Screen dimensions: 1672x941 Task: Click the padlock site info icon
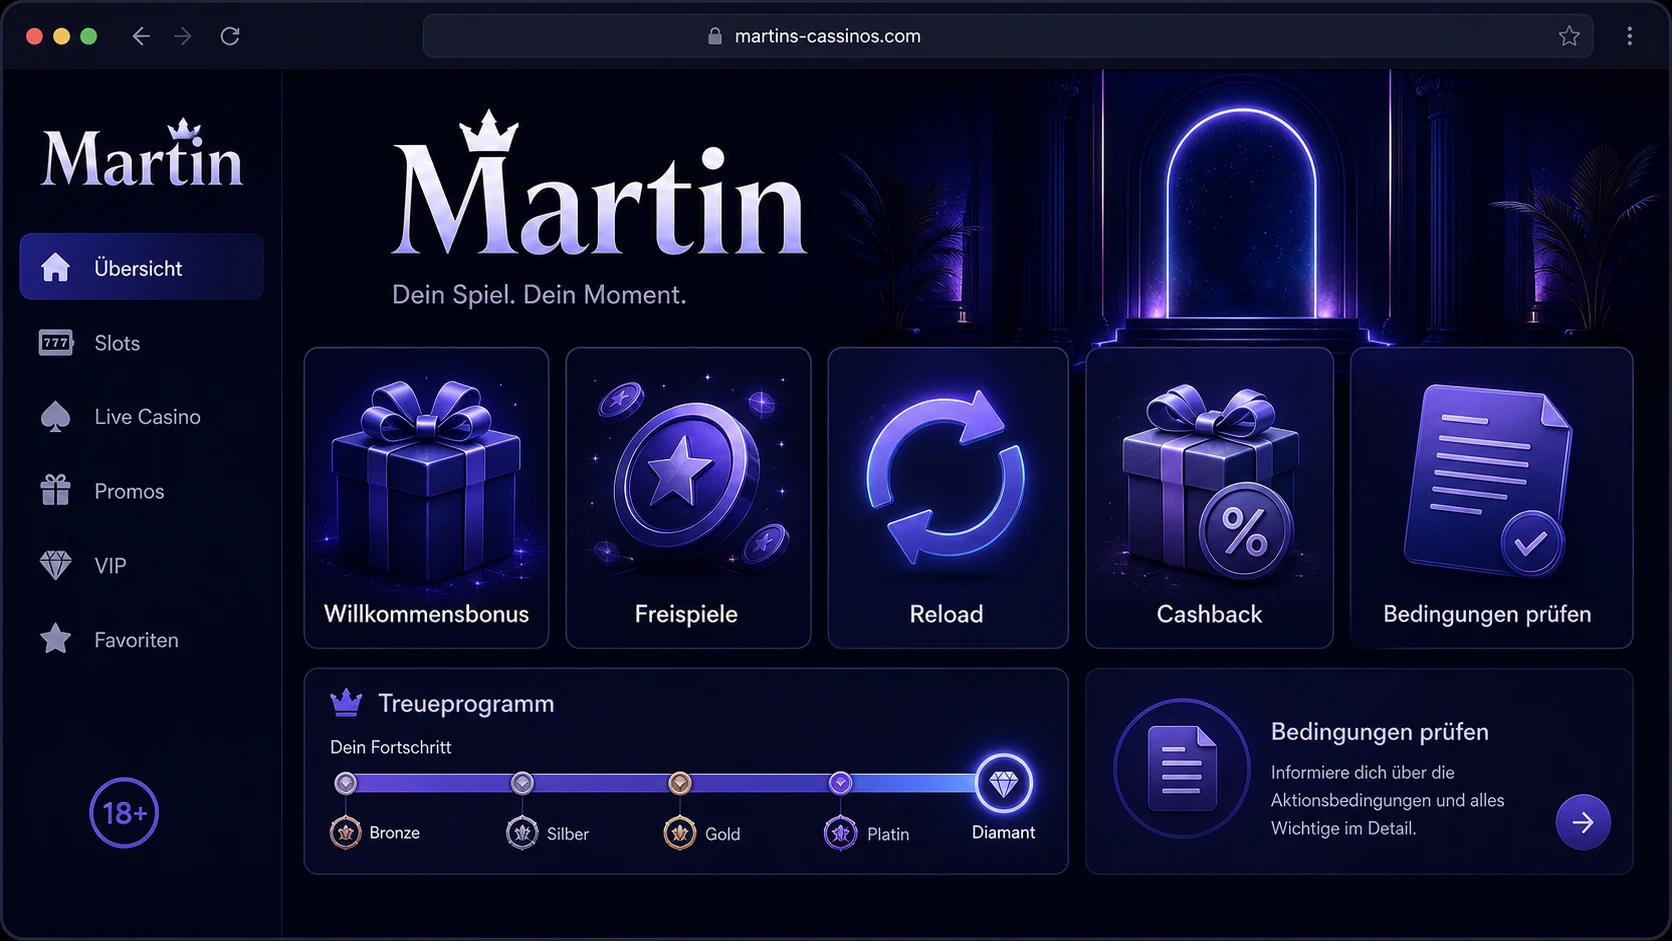point(715,36)
